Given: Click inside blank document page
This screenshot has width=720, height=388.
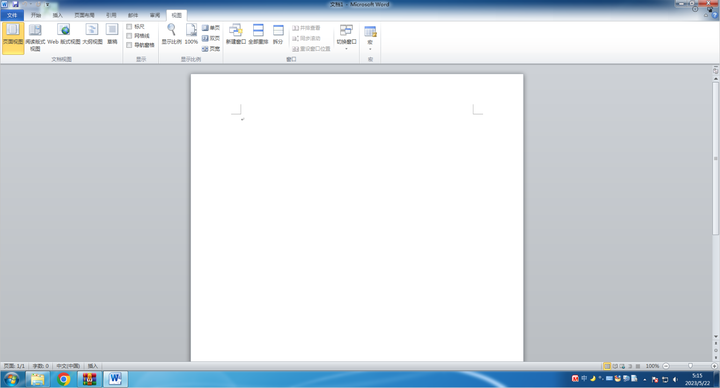Looking at the screenshot, I should click(357, 218).
